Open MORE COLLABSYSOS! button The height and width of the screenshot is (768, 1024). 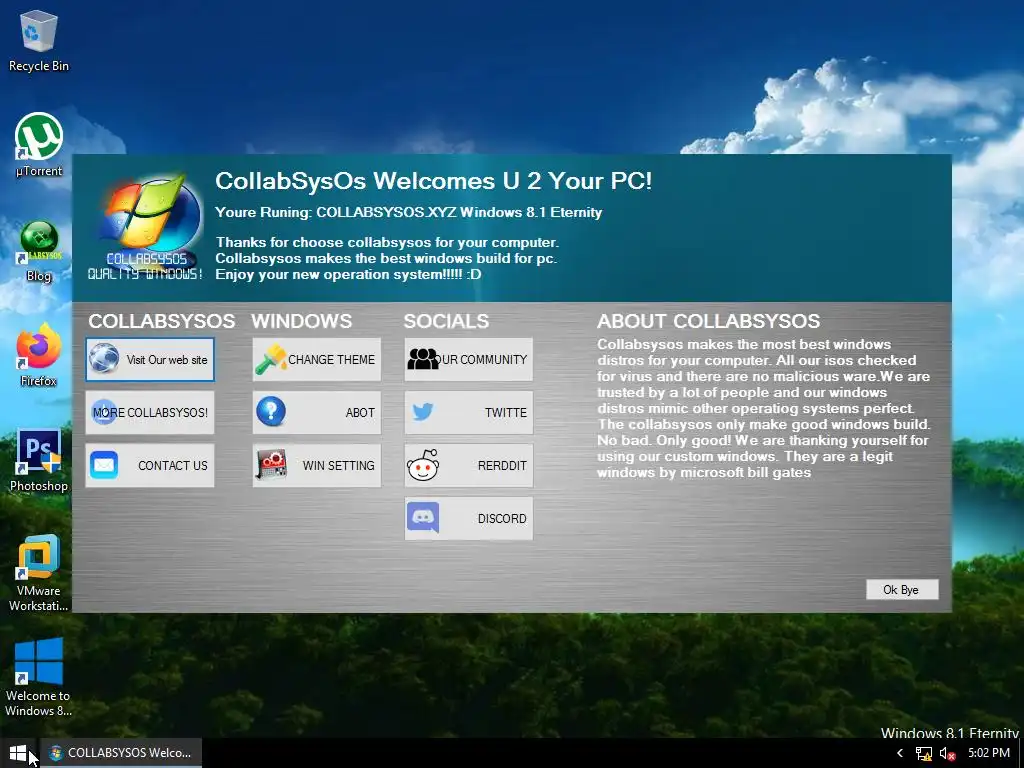(x=150, y=412)
